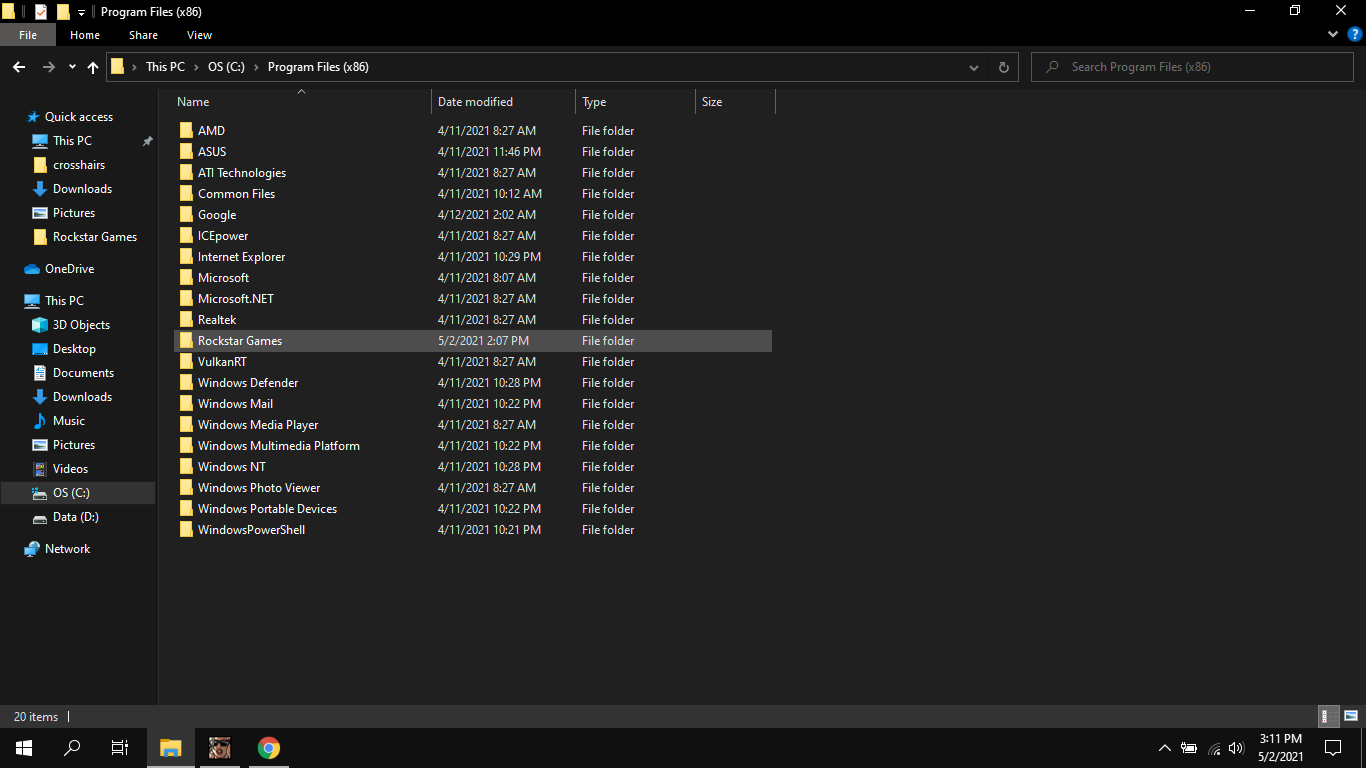Select the ASUS folder
Image resolution: width=1366 pixels, height=768 pixels.
212,152
